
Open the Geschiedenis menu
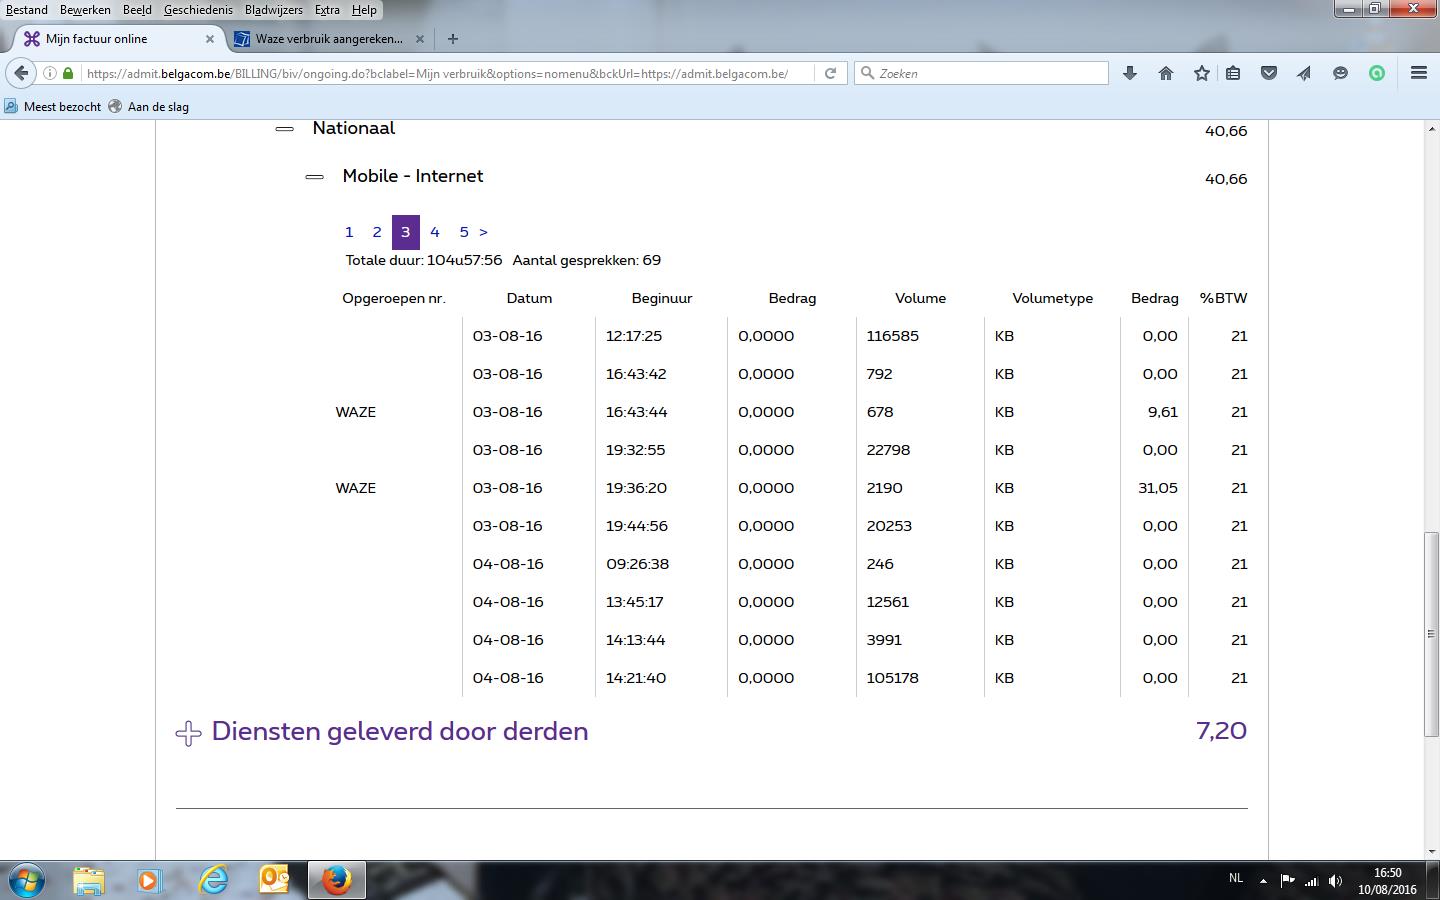click(x=198, y=10)
